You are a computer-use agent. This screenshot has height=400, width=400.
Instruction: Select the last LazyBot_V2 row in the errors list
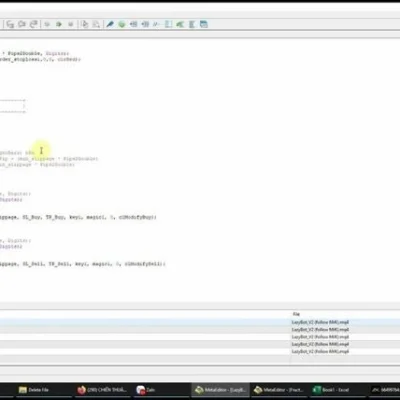click(200, 351)
